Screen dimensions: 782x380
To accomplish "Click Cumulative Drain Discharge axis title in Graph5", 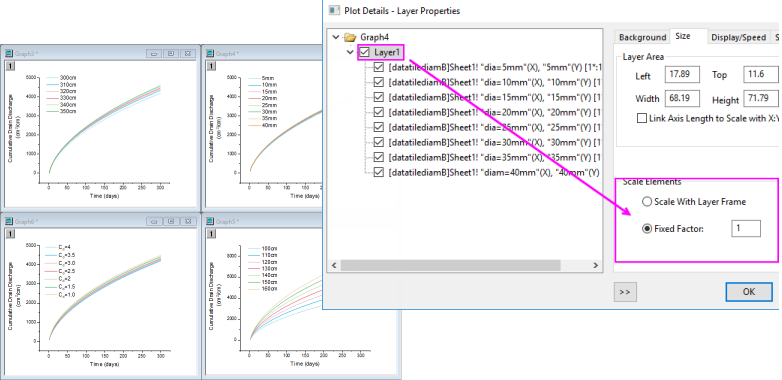I will pyautogui.click(x=211, y=296).
